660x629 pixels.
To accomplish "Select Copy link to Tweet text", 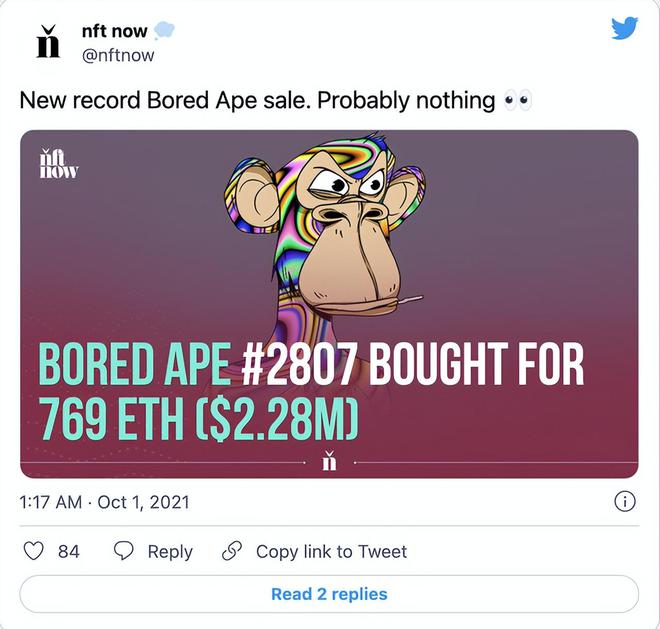I will coord(332,551).
